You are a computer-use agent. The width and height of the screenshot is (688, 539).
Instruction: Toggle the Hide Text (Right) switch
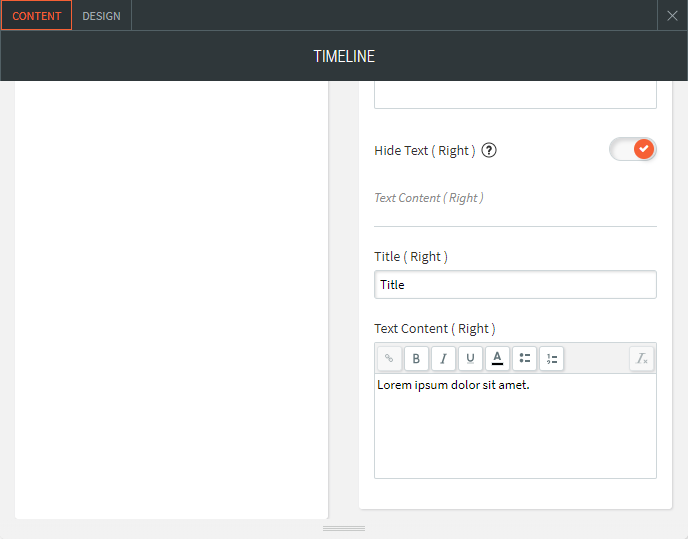[x=632, y=150]
